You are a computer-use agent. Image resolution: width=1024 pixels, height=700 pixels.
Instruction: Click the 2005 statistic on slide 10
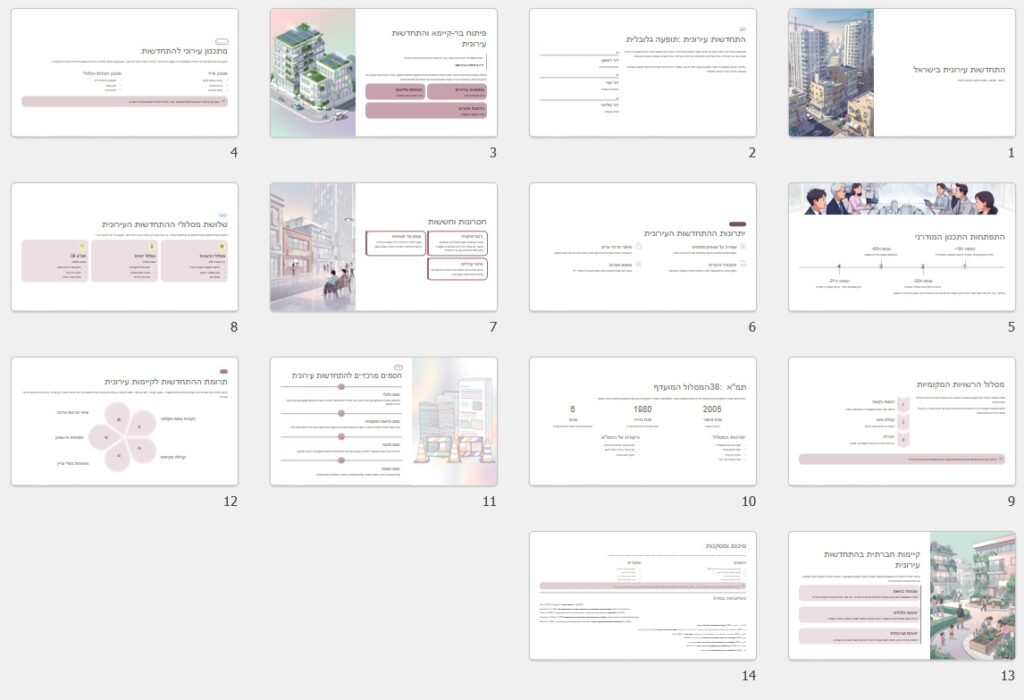tap(712, 409)
